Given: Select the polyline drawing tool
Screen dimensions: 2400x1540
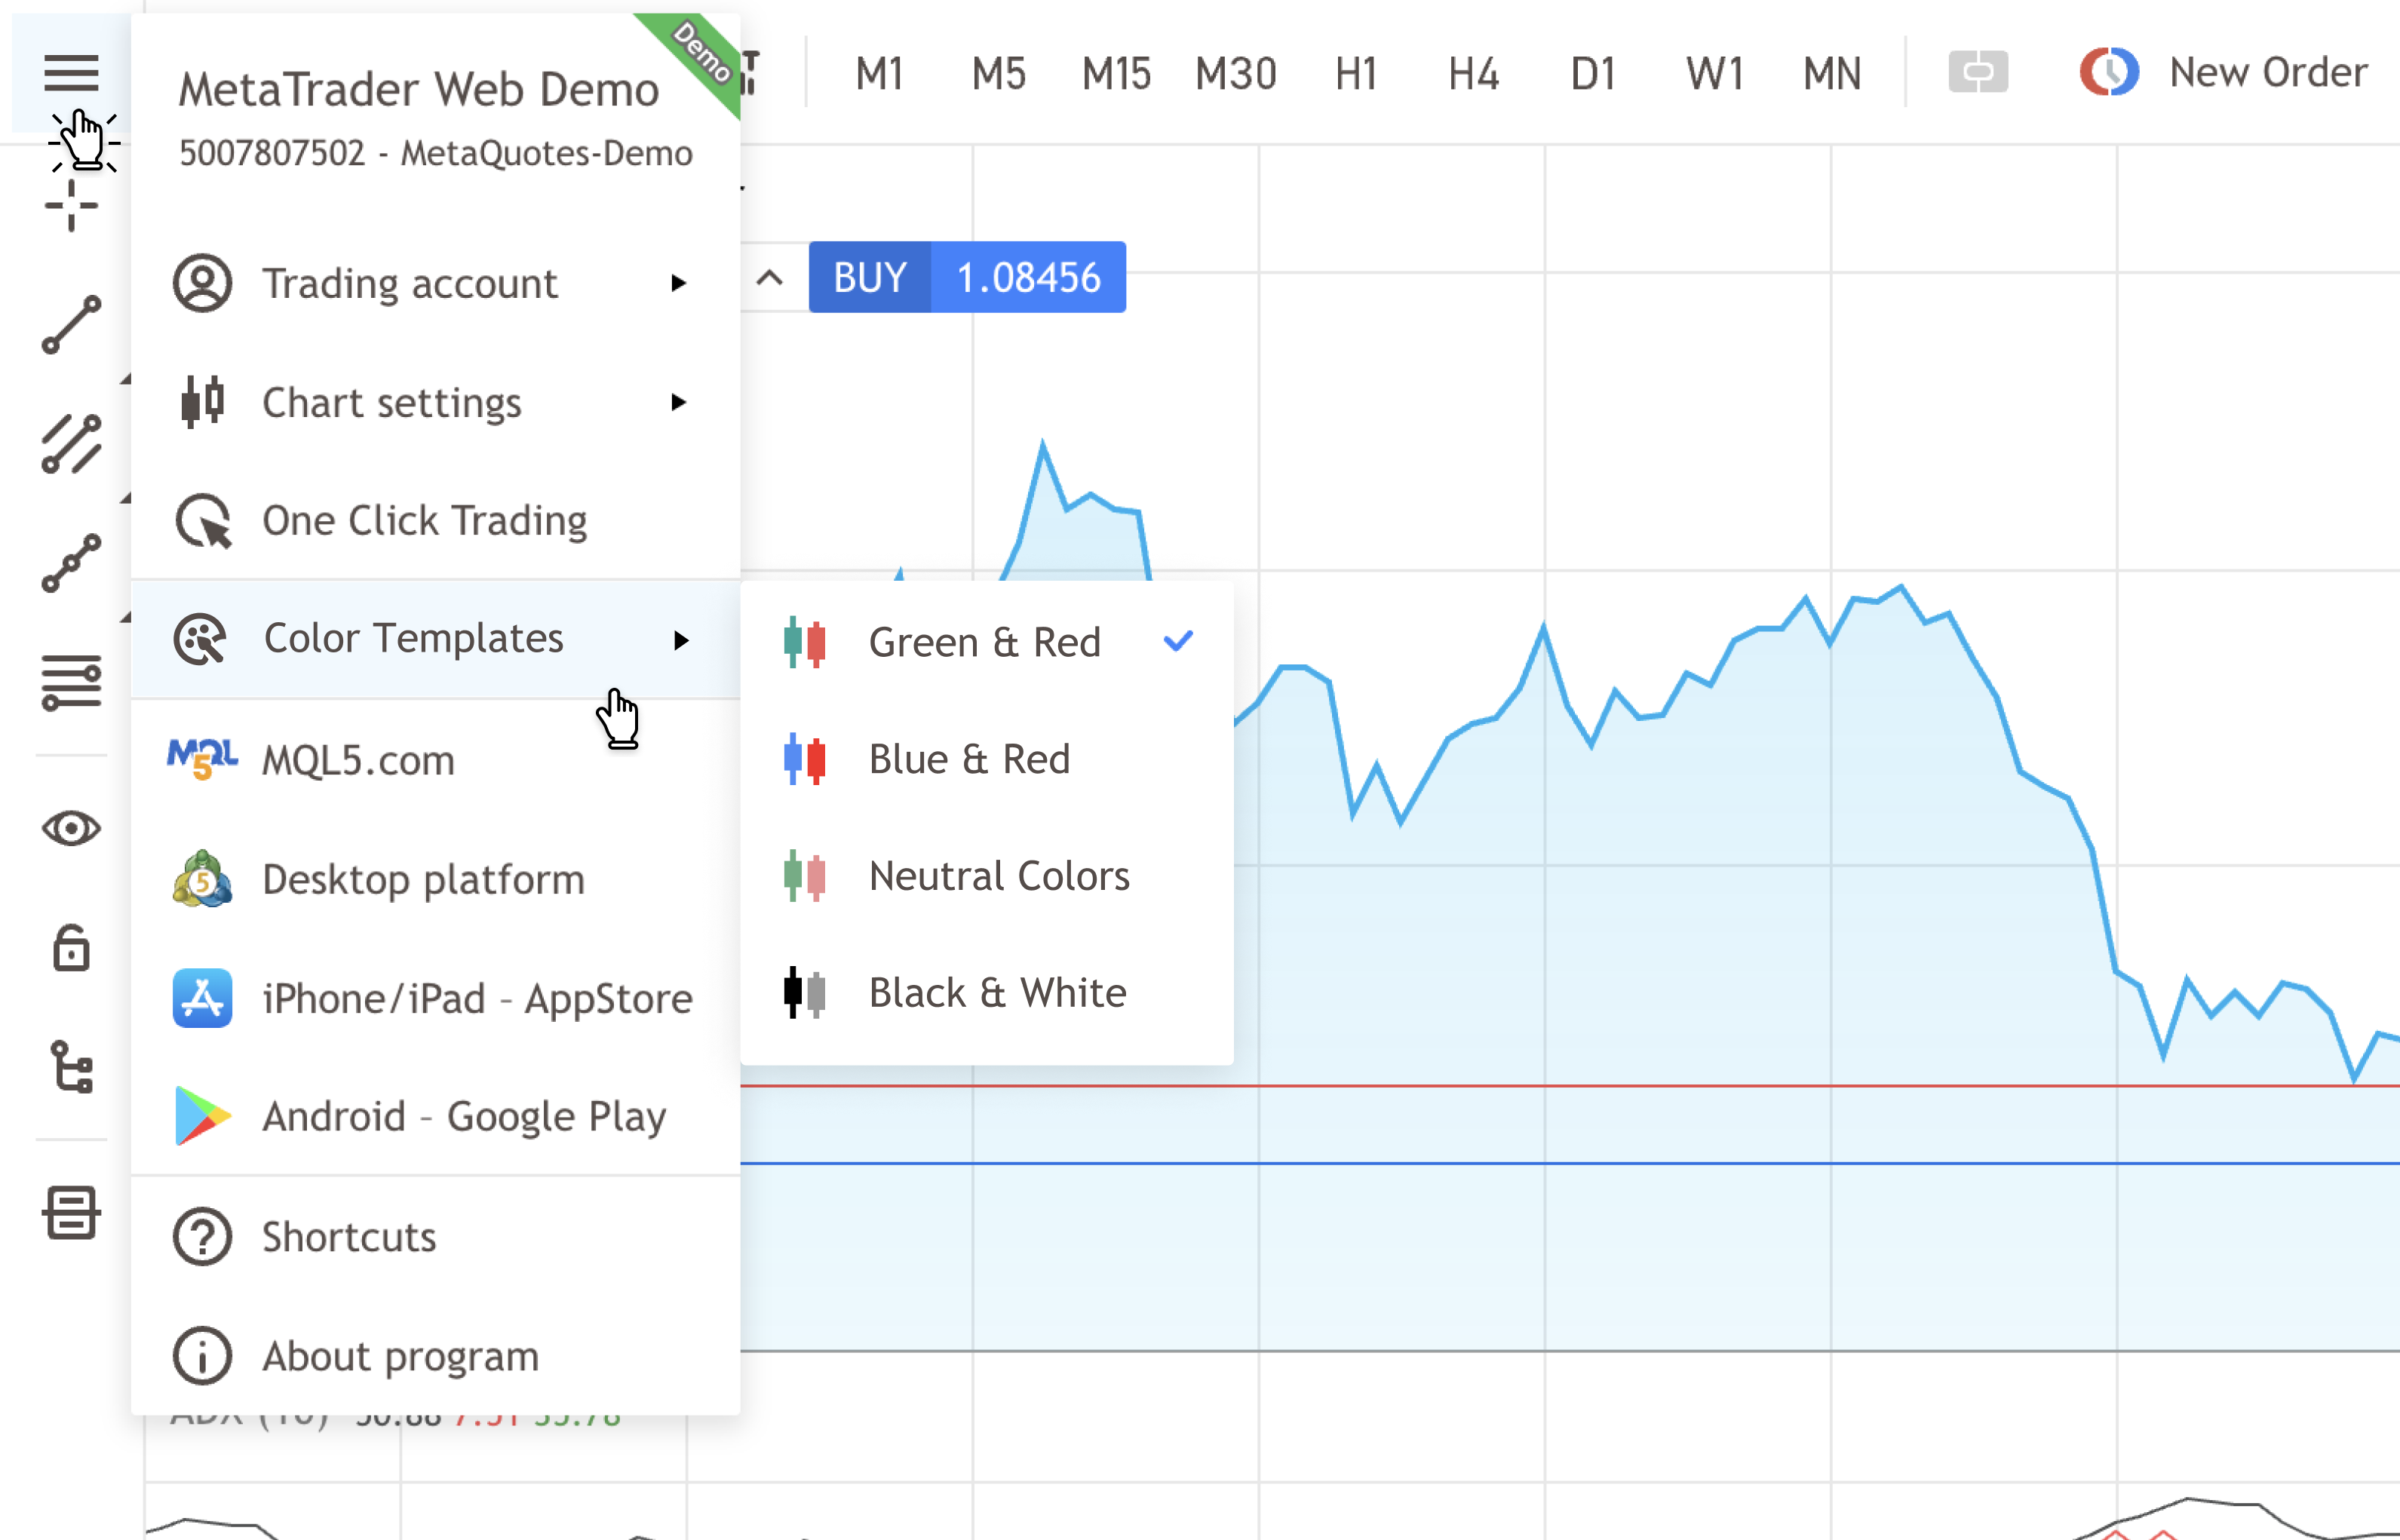Looking at the screenshot, I should tap(71, 563).
